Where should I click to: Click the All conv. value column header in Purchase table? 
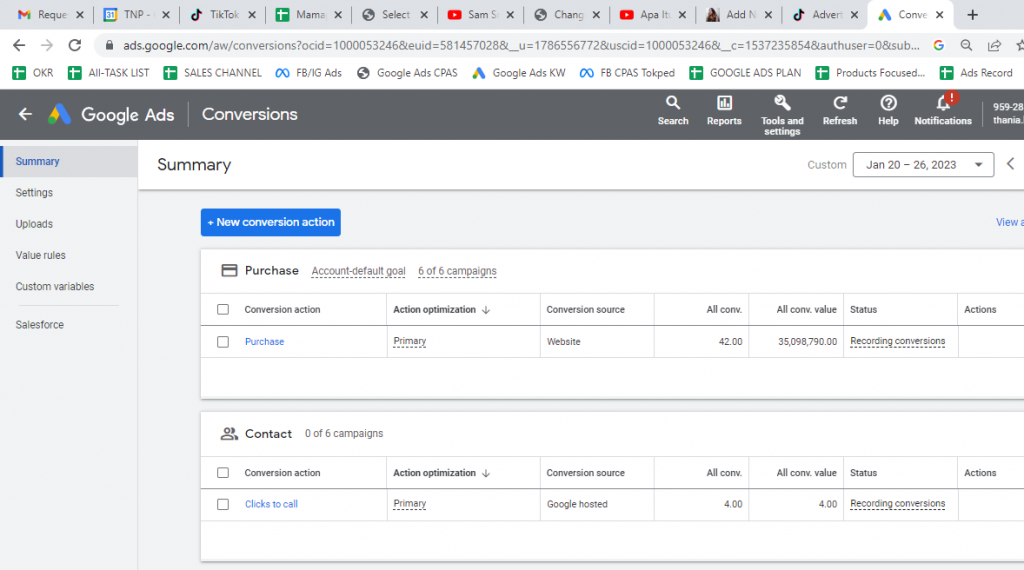806,309
